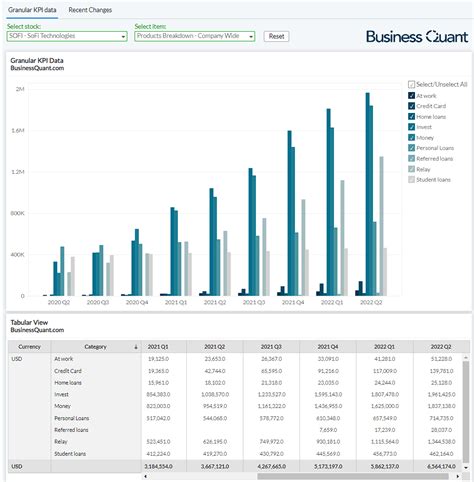Click the 2020 Q2 axis label
The width and height of the screenshot is (474, 482).
59,302
